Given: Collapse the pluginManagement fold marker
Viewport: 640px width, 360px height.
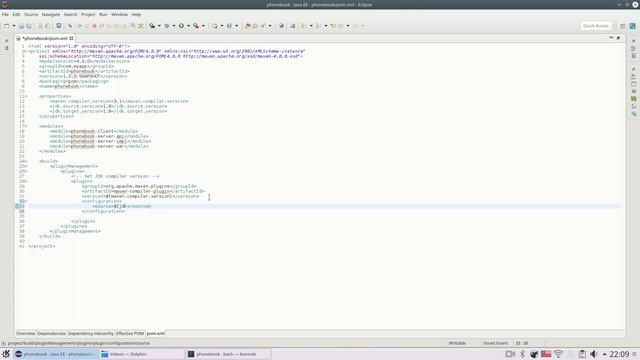Looking at the screenshot, I should 27,166.
